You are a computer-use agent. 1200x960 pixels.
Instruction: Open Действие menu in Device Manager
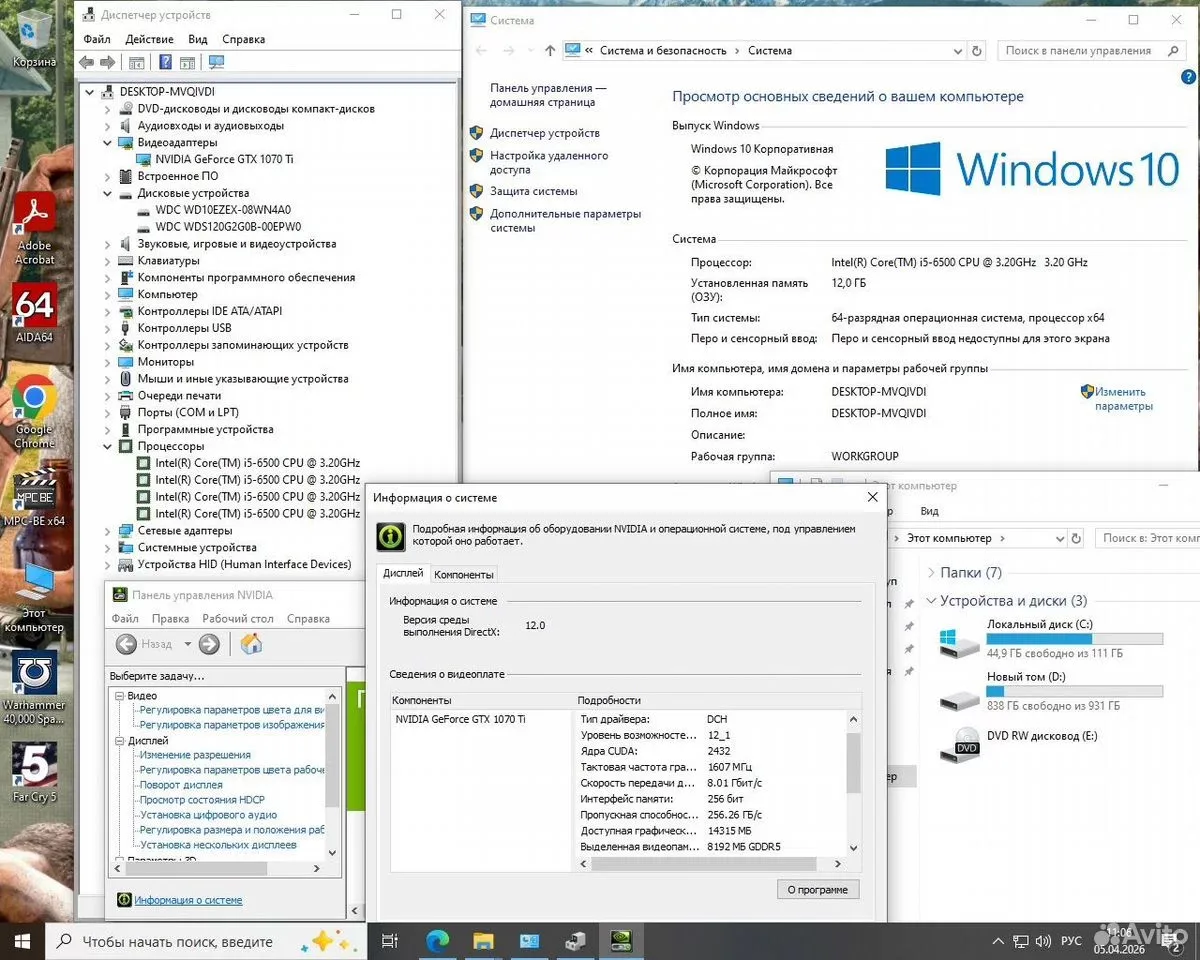[149, 39]
